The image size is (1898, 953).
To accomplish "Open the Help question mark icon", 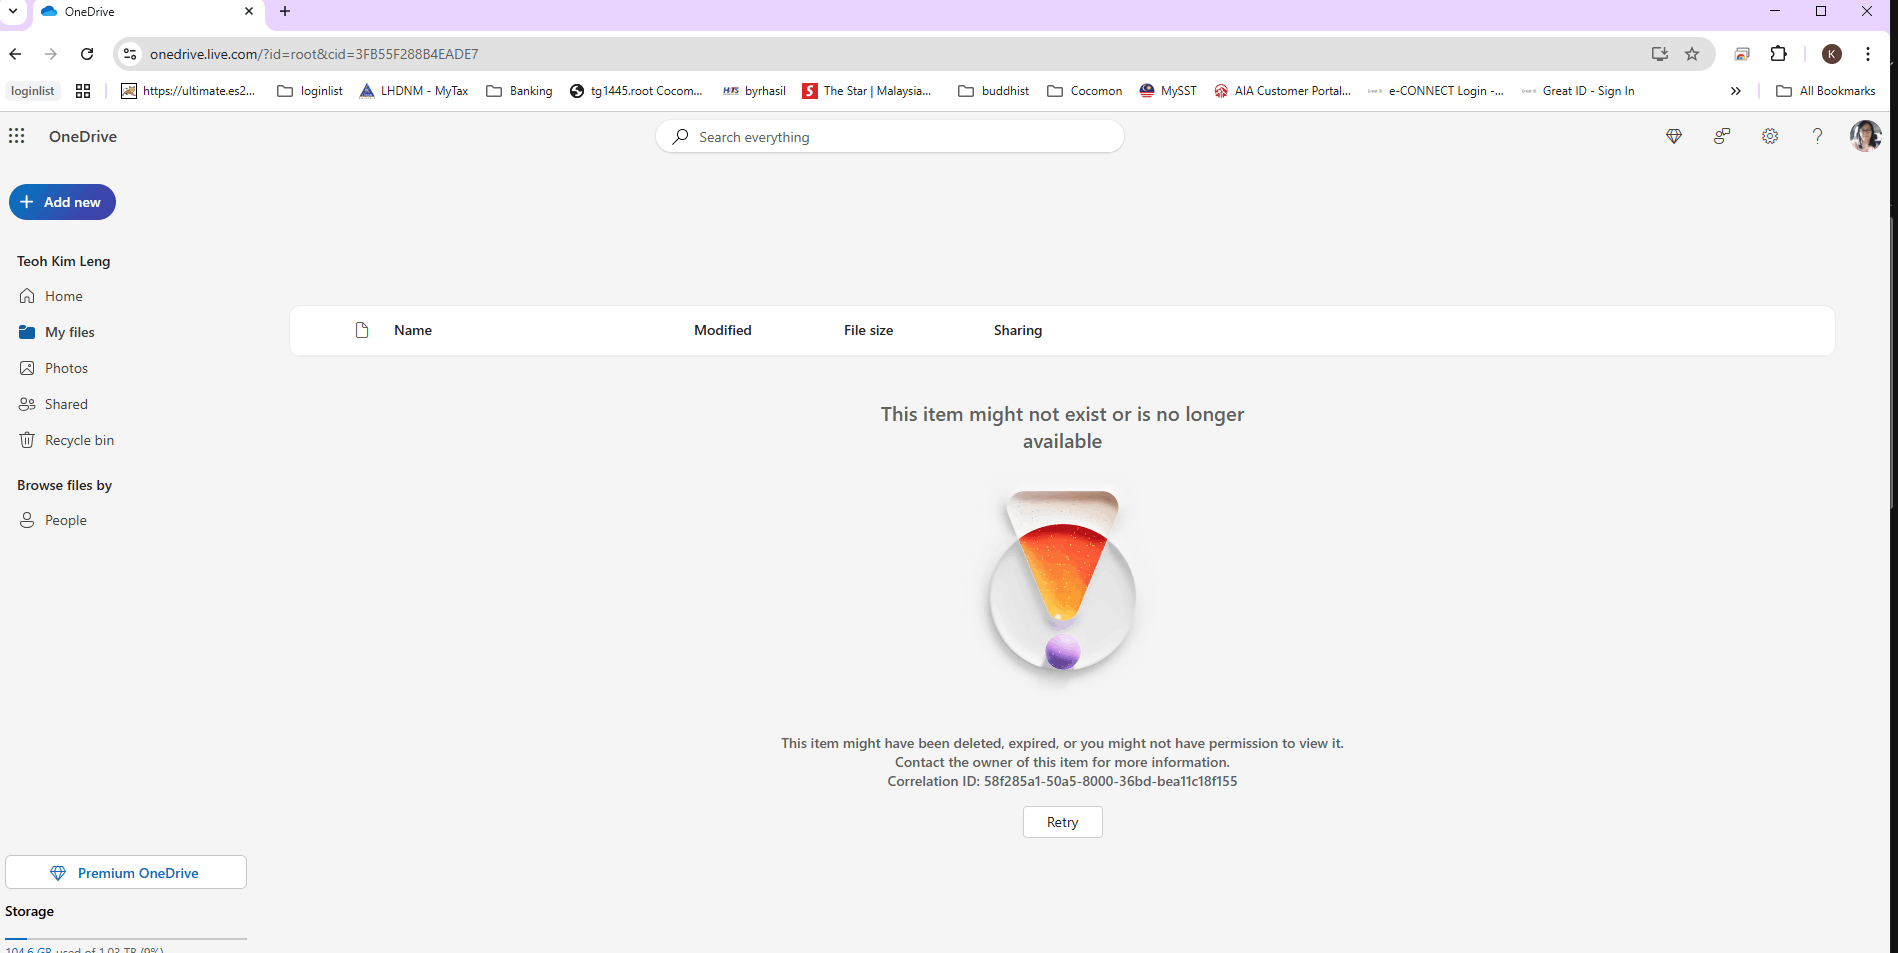I will tap(1818, 136).
